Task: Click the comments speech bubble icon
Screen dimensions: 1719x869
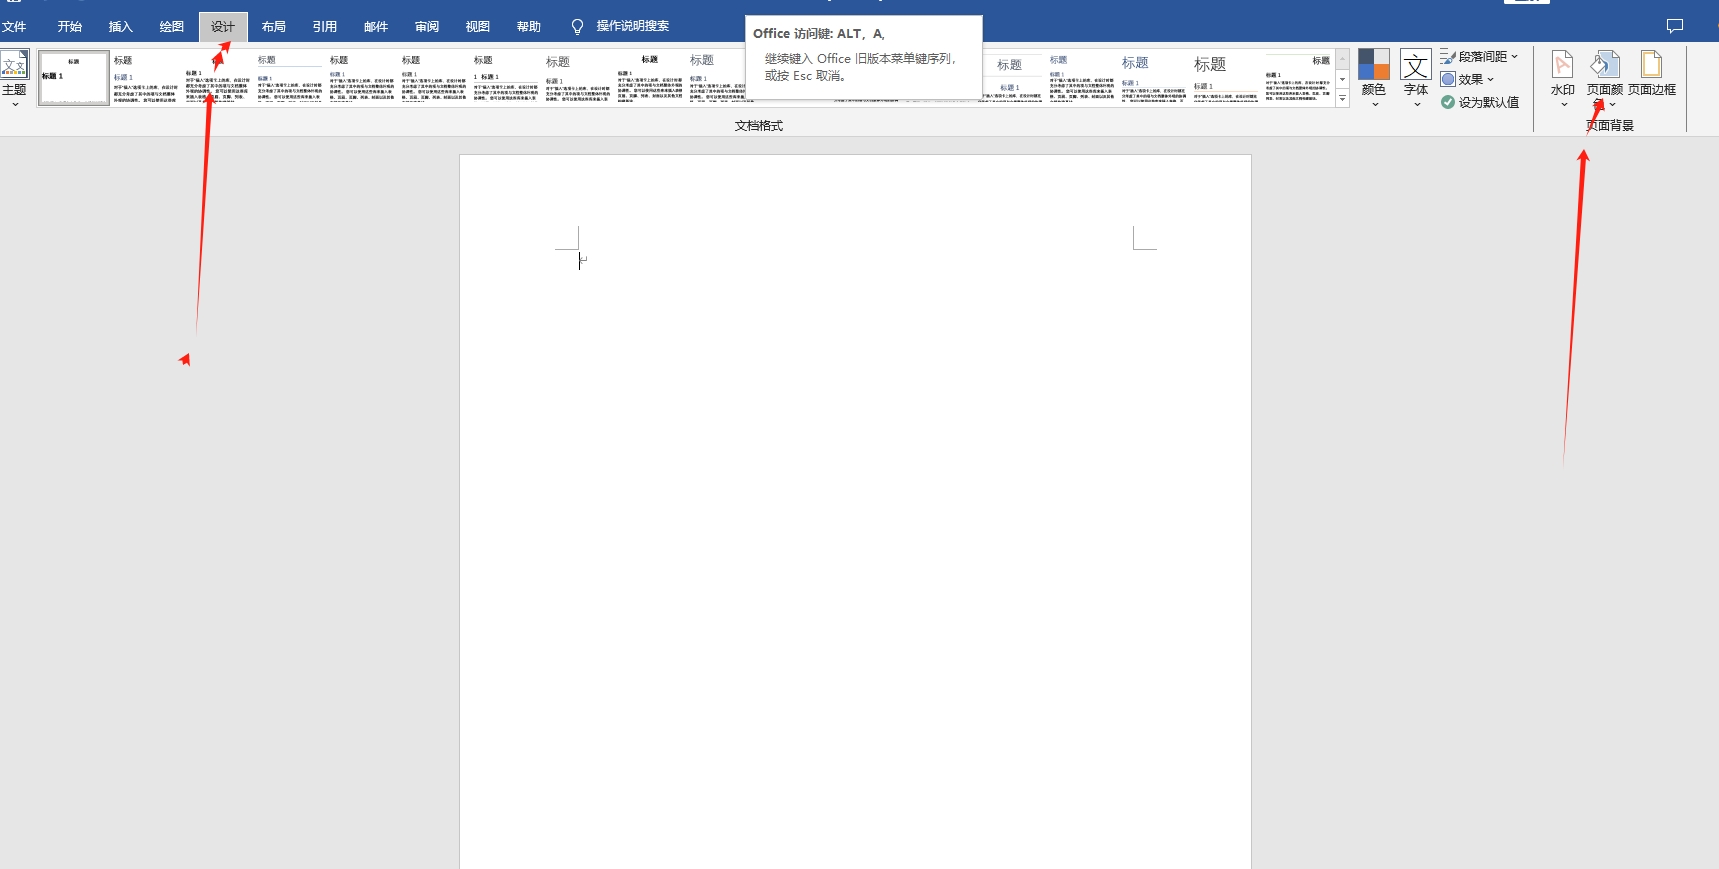Action: [x=1675, y=26]
